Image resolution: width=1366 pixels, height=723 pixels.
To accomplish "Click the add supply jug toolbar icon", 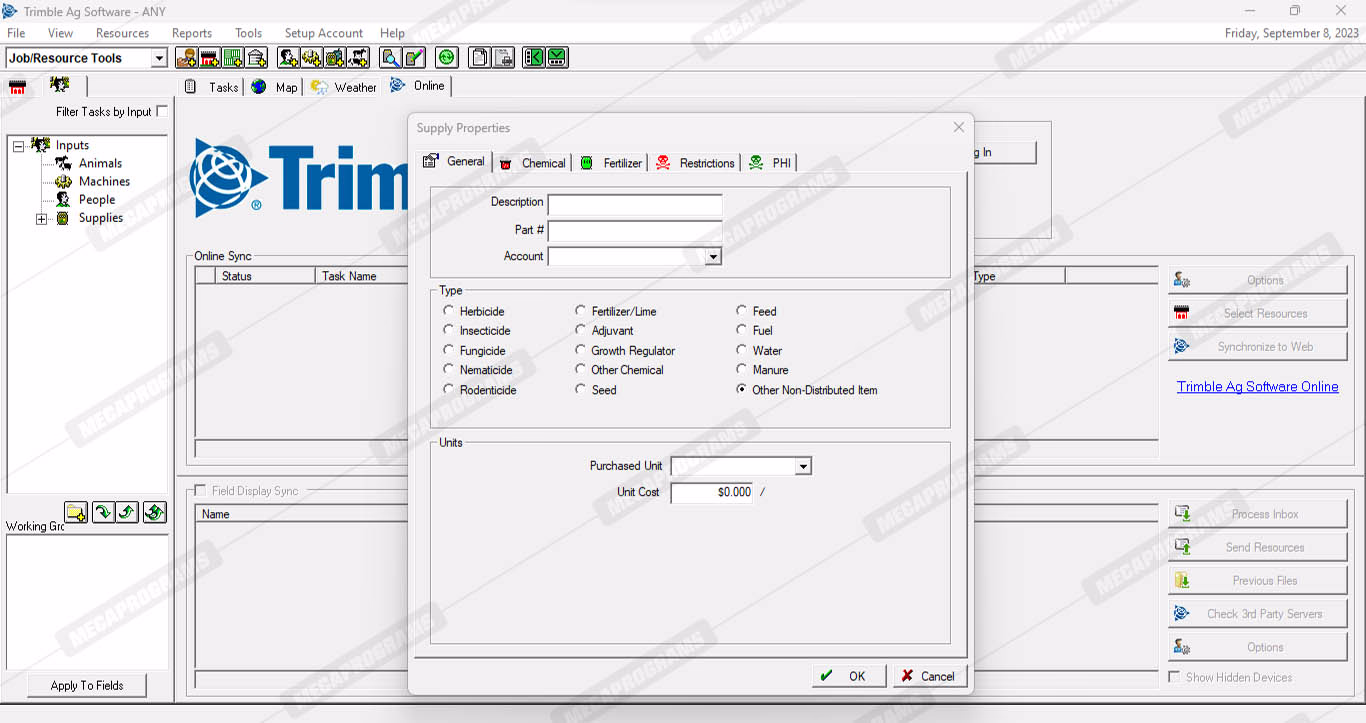I will 335,58.
